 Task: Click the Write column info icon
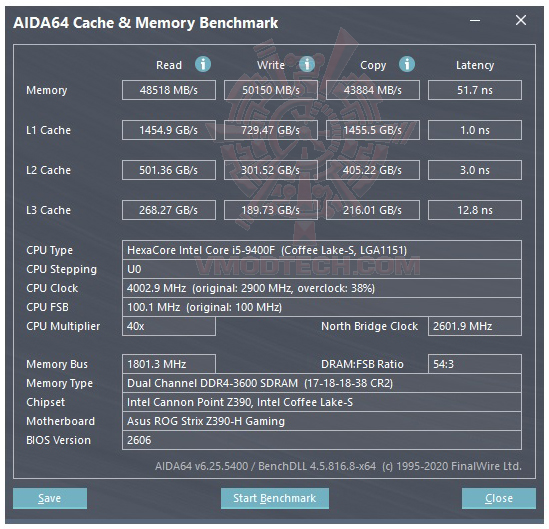307,64
